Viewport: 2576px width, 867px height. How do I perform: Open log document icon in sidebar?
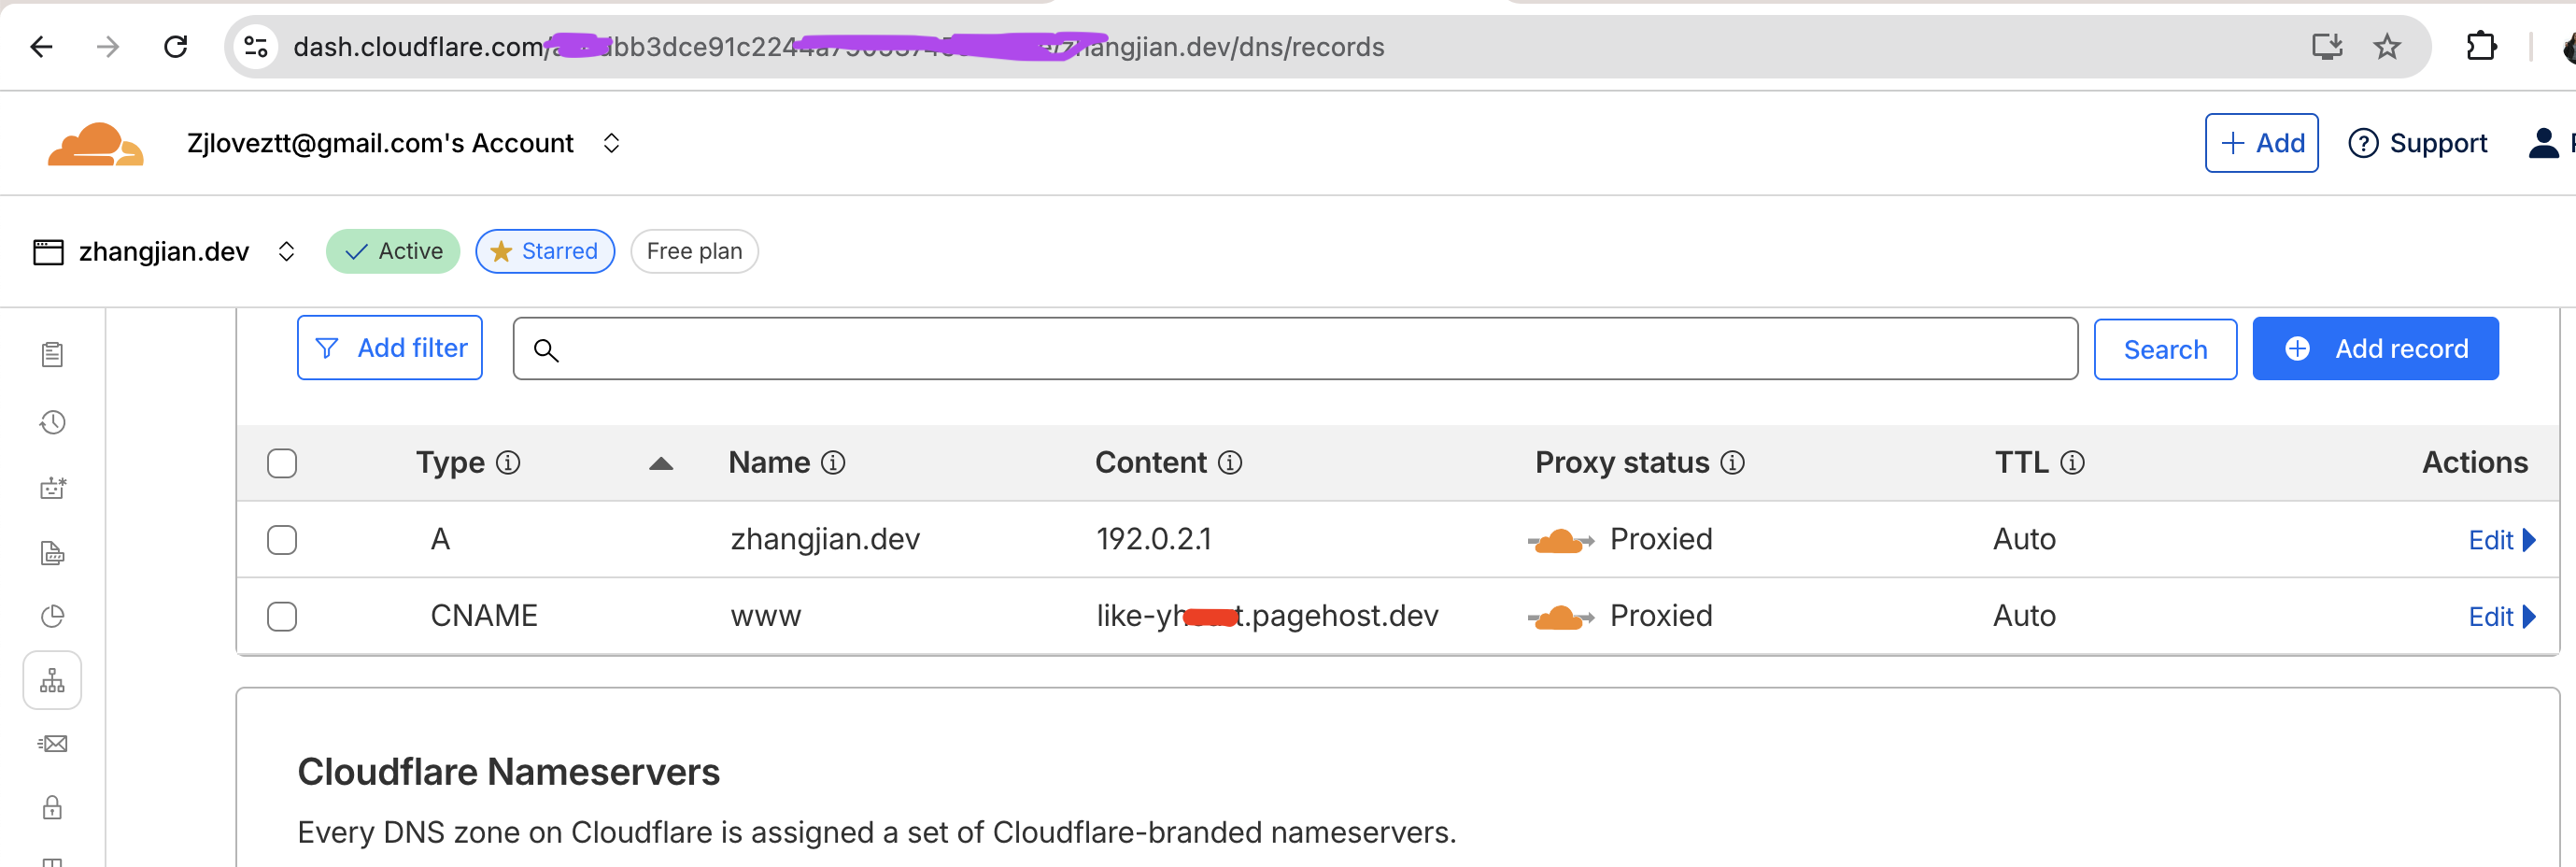(x=52, y=553)
